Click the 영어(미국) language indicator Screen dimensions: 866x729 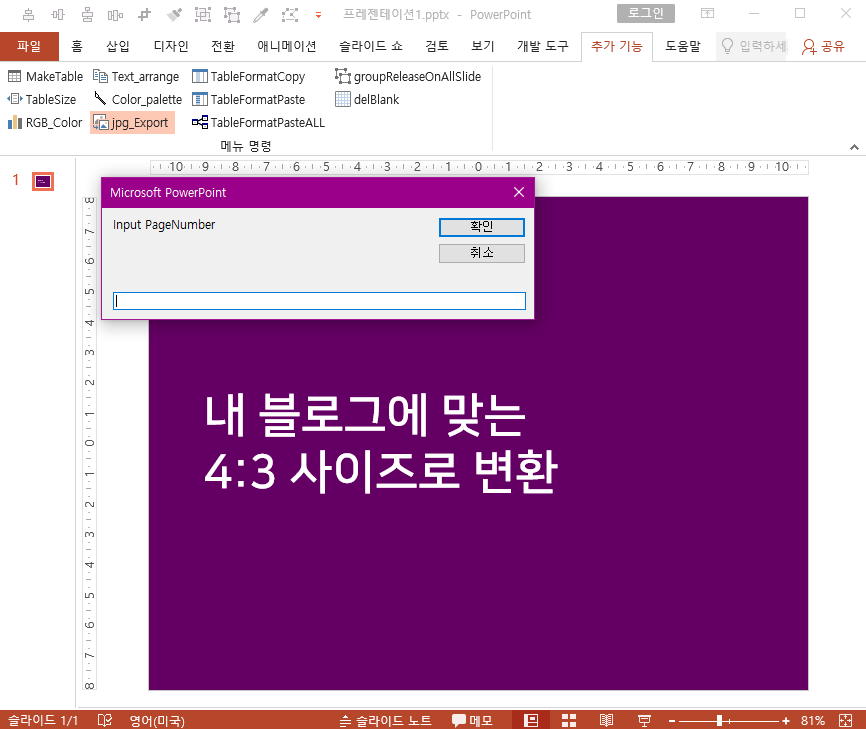157,720
